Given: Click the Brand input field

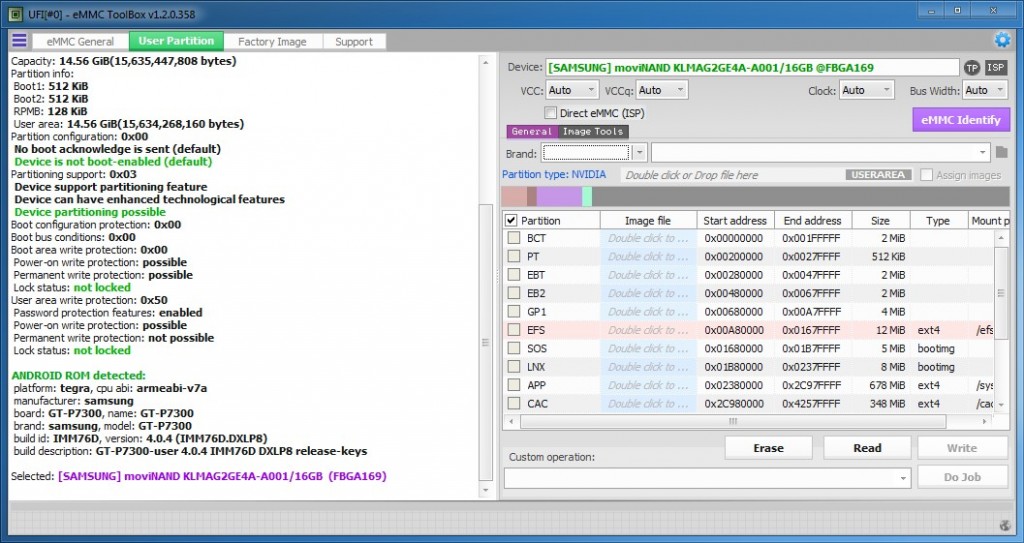Looking at the screenshot, I should pos(586,153).
